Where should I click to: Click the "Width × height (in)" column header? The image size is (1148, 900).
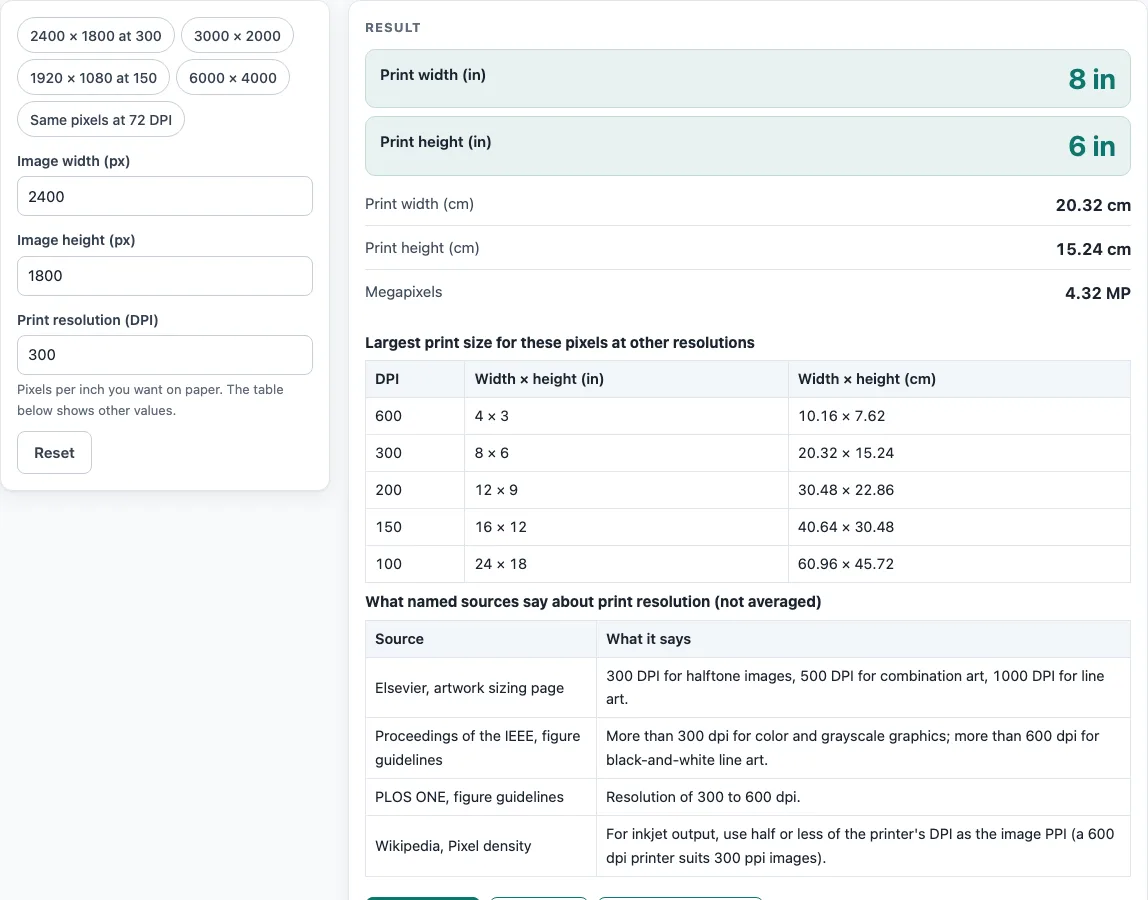click(x=626, y=379)
